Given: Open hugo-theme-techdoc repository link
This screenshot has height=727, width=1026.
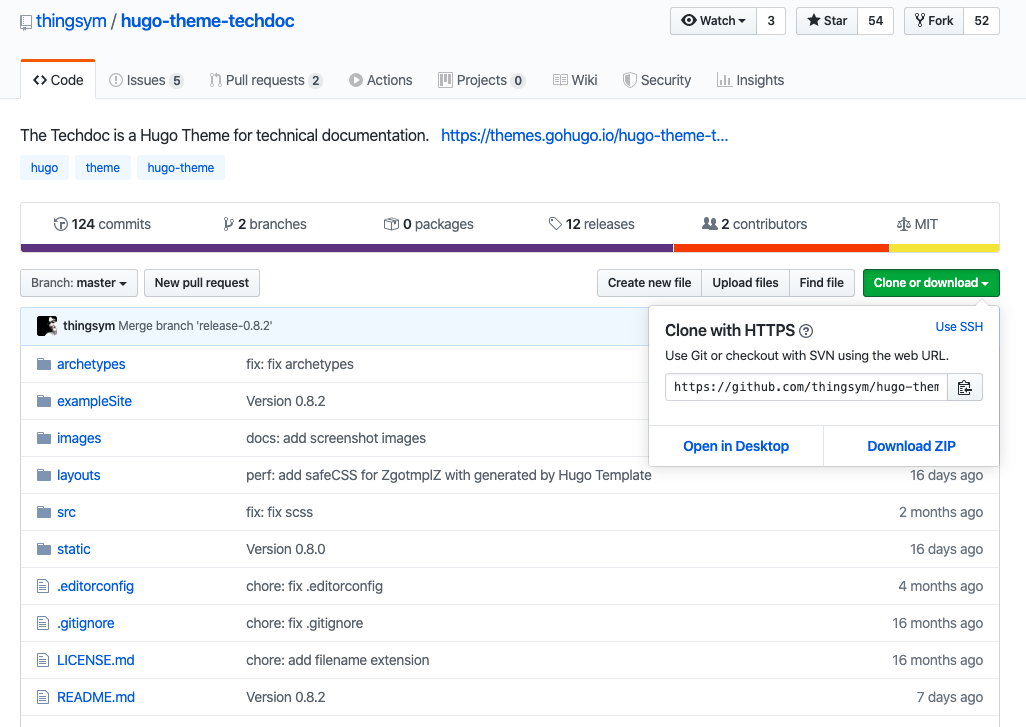Looking at the screenshot, I should [x=207, y=21].
